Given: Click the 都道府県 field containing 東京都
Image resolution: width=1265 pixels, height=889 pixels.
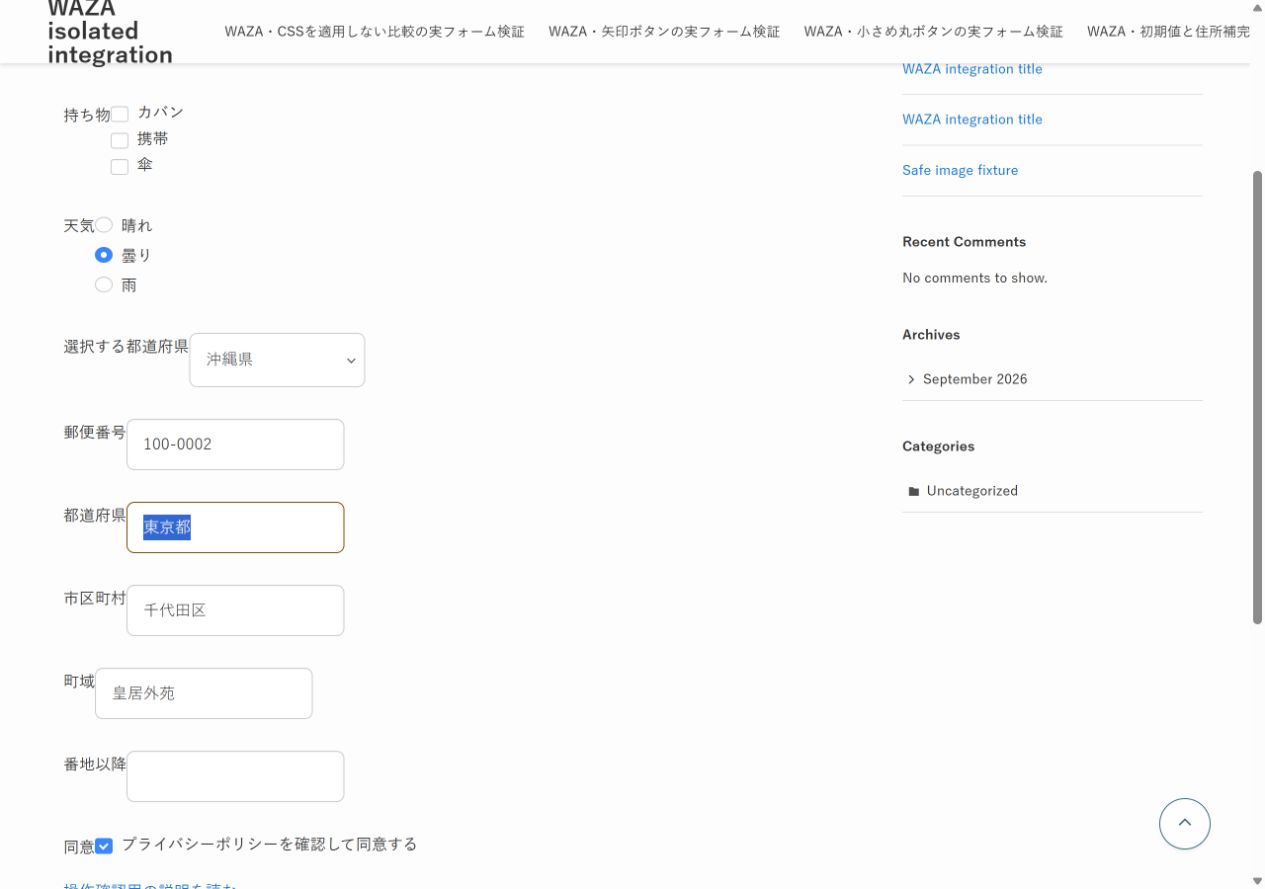Looking at the screenshot, I should point(235,527).
